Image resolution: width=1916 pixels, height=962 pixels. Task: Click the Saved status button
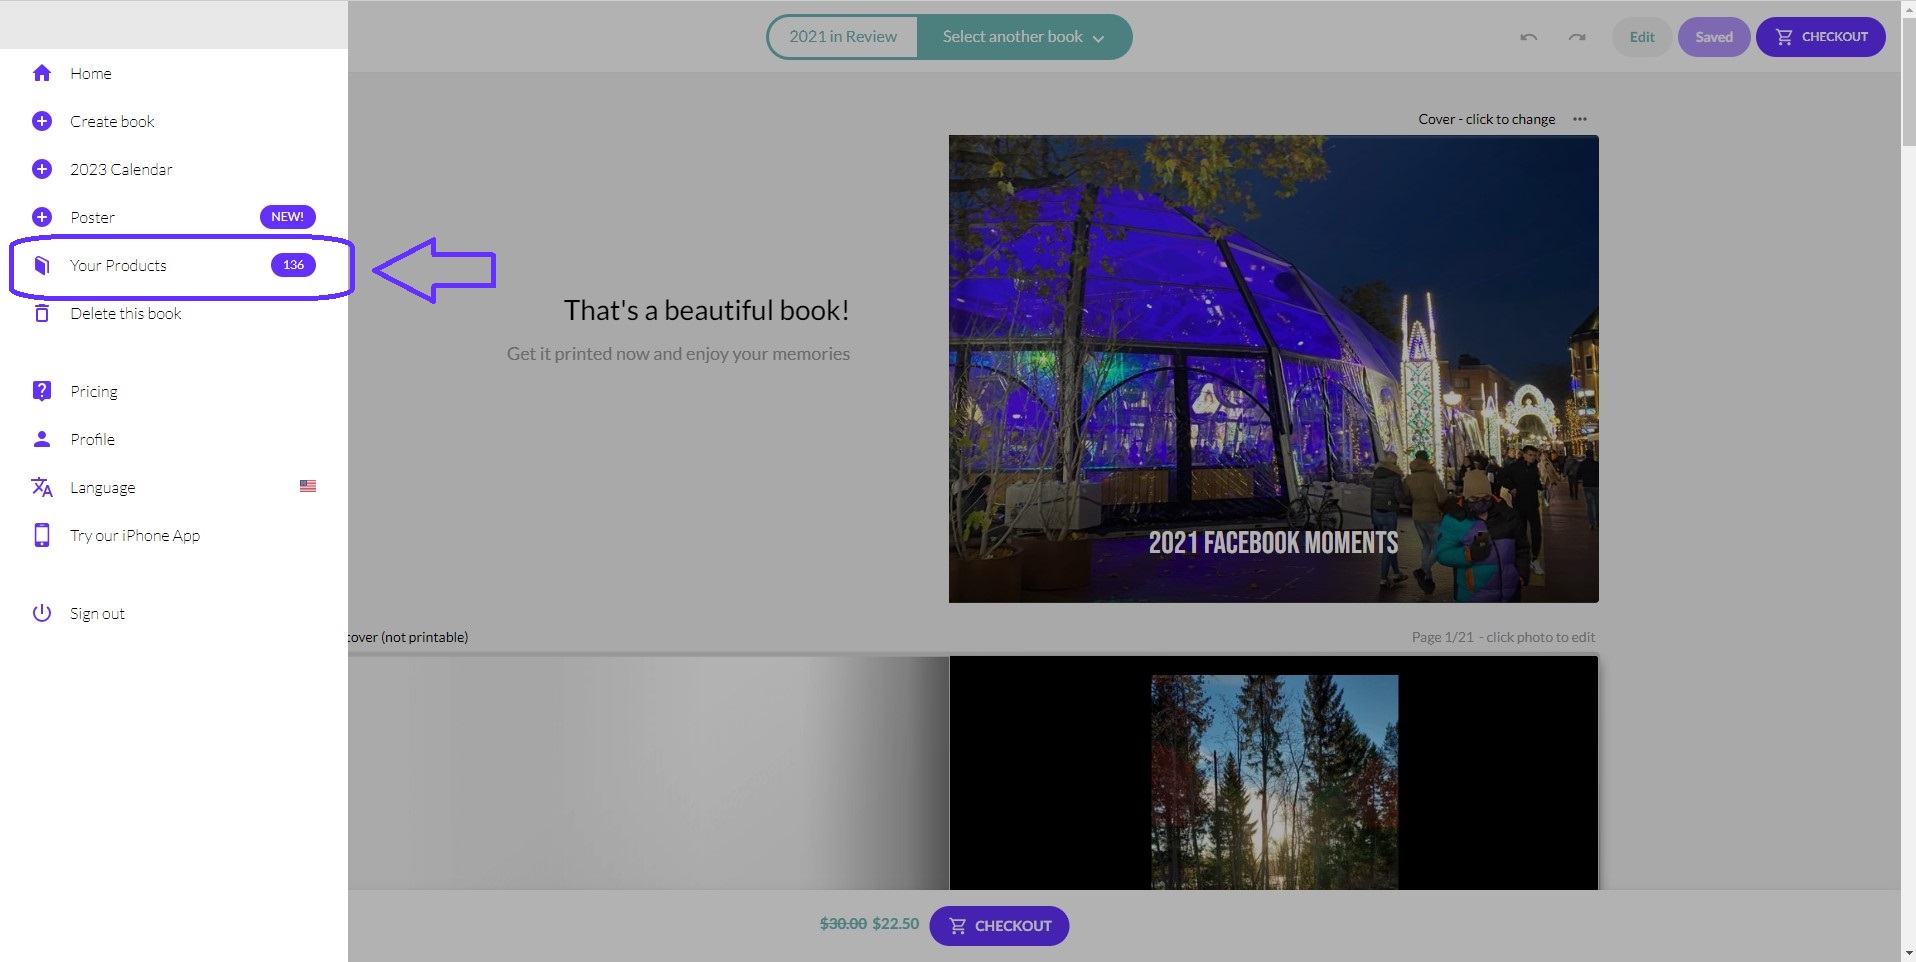(1714, 37)
